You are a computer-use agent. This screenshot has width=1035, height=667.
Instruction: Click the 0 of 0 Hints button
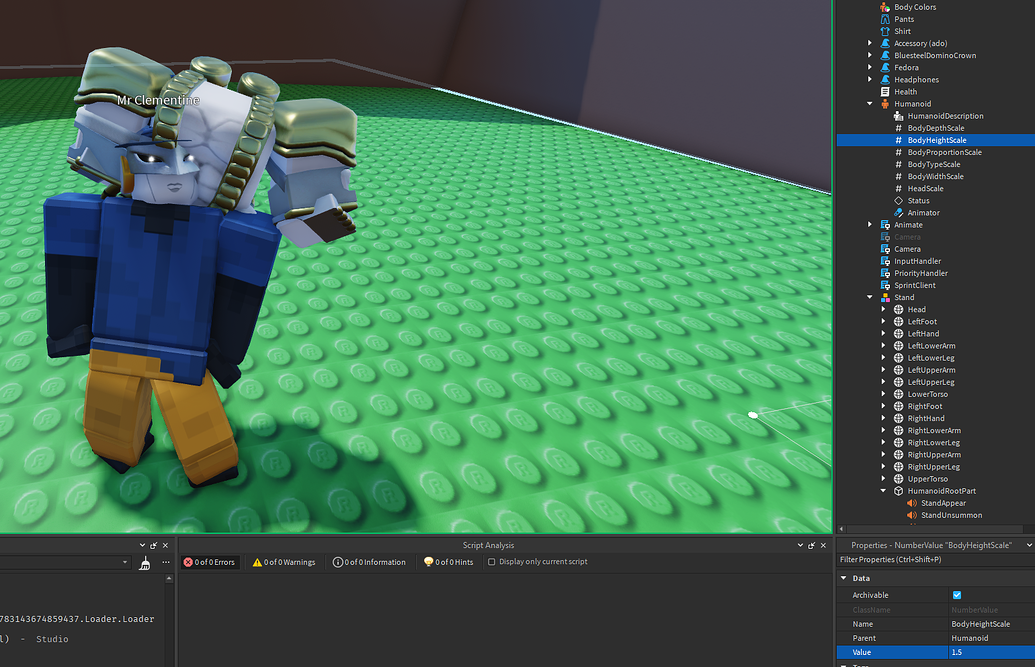[x=448, y=562]
